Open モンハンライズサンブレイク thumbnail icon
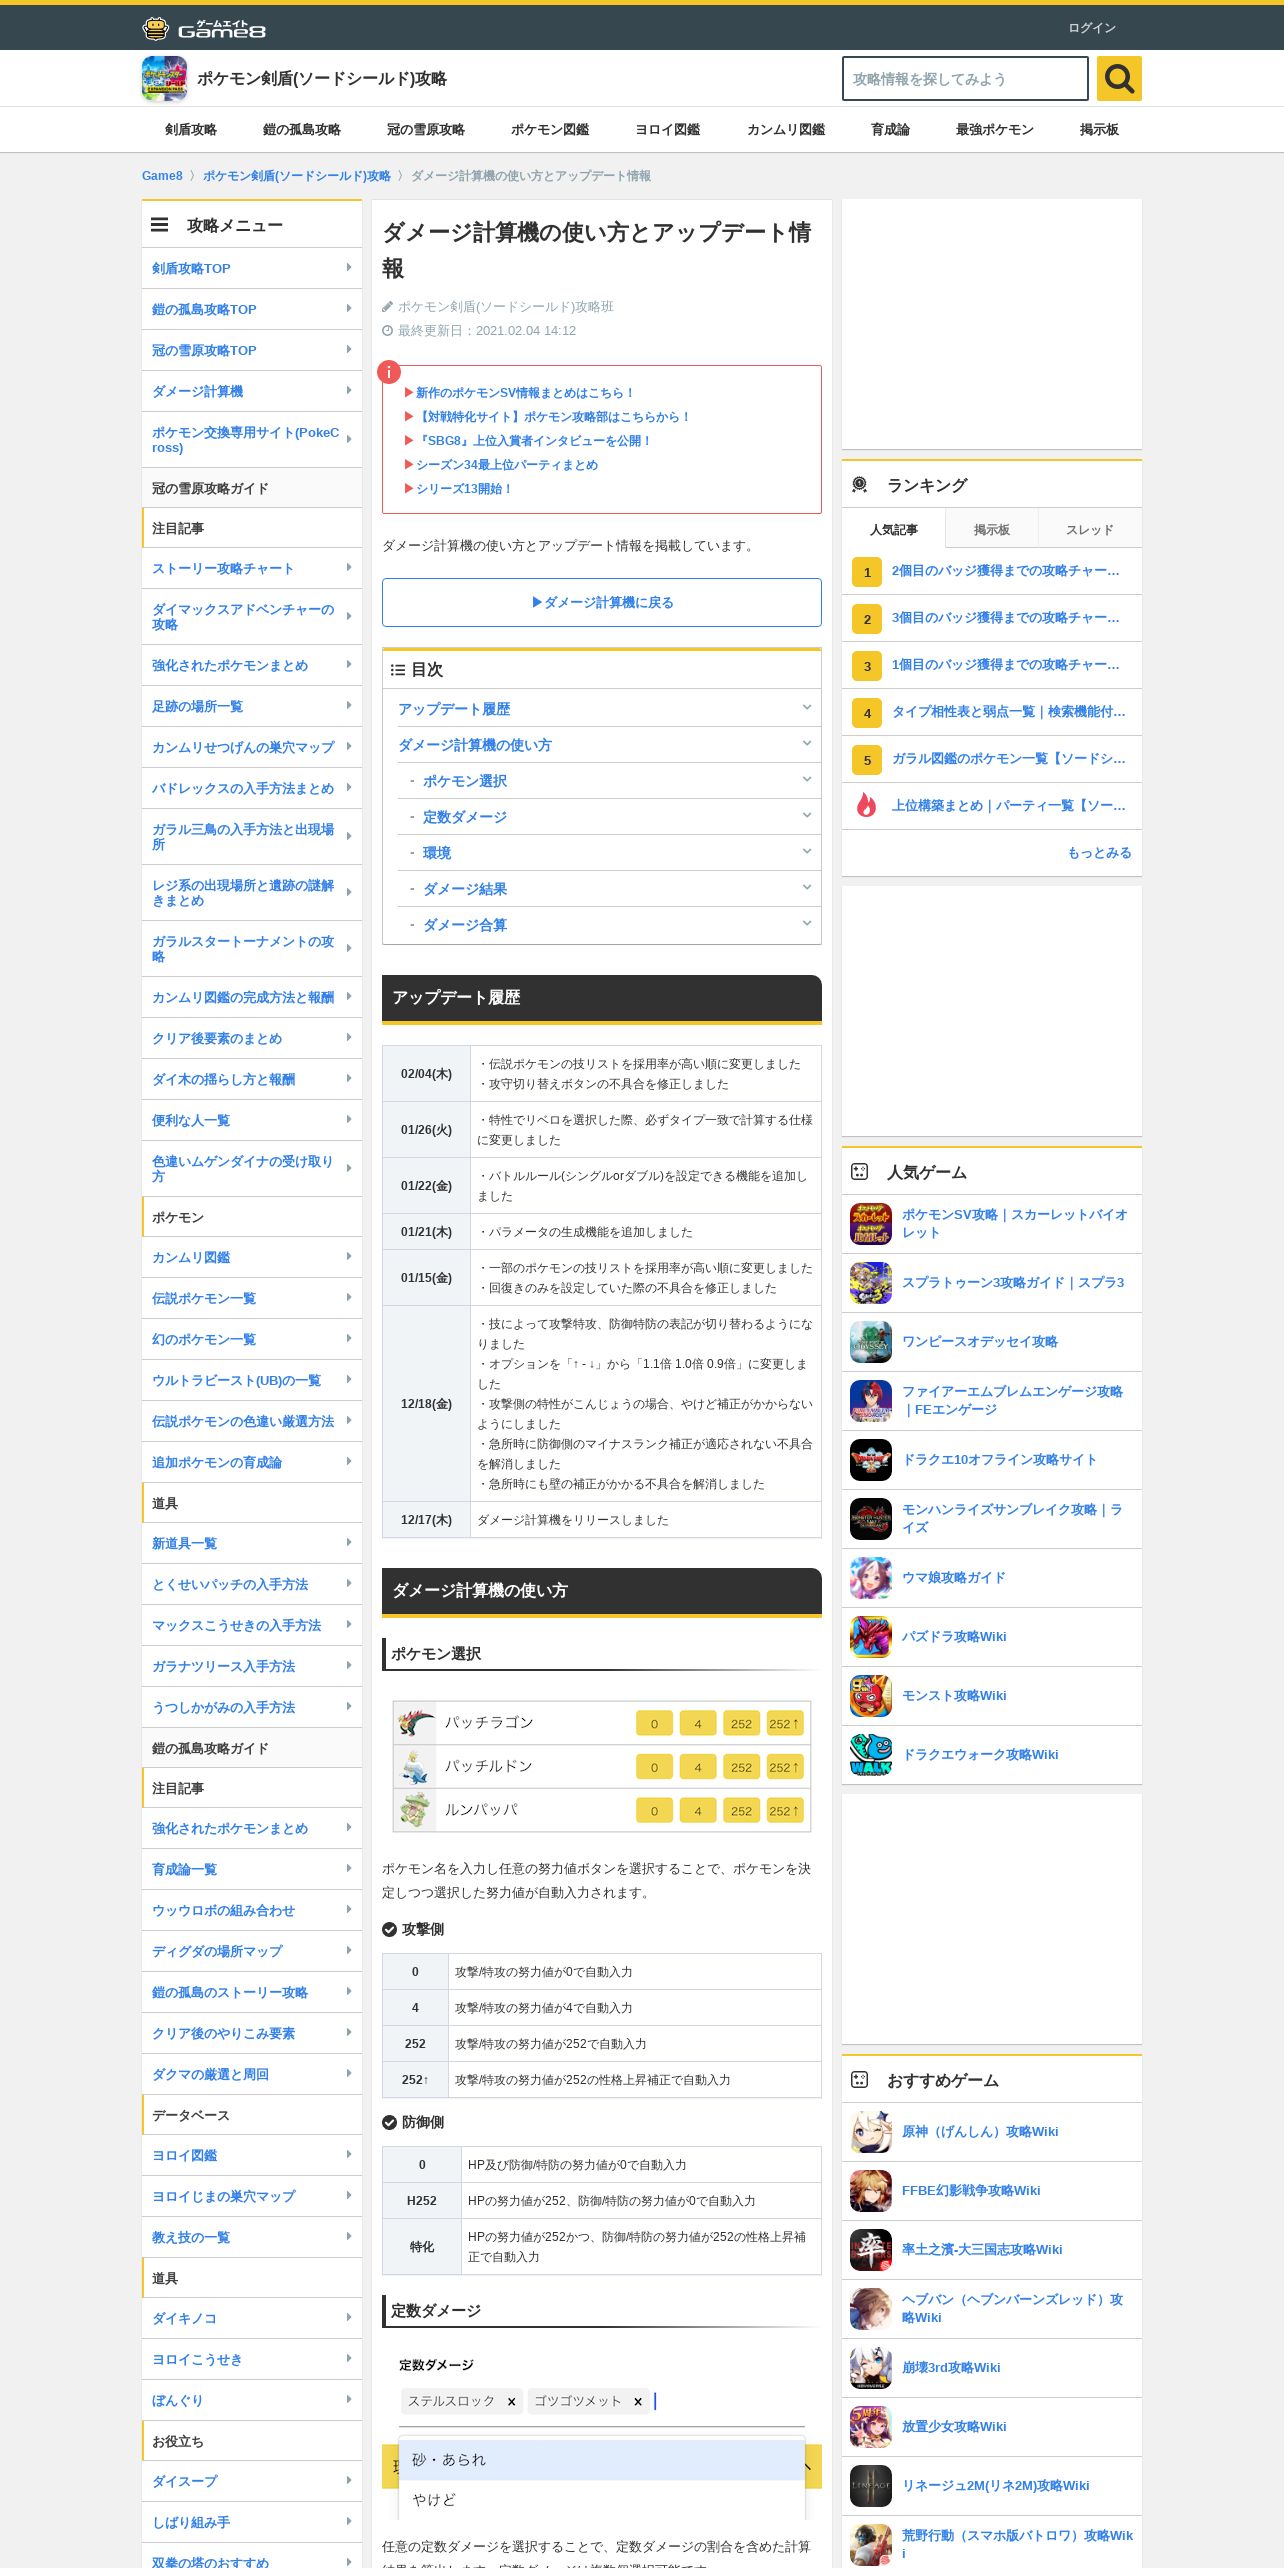Viewport: 1284px width, 2568px height. tap(870, 1519)
